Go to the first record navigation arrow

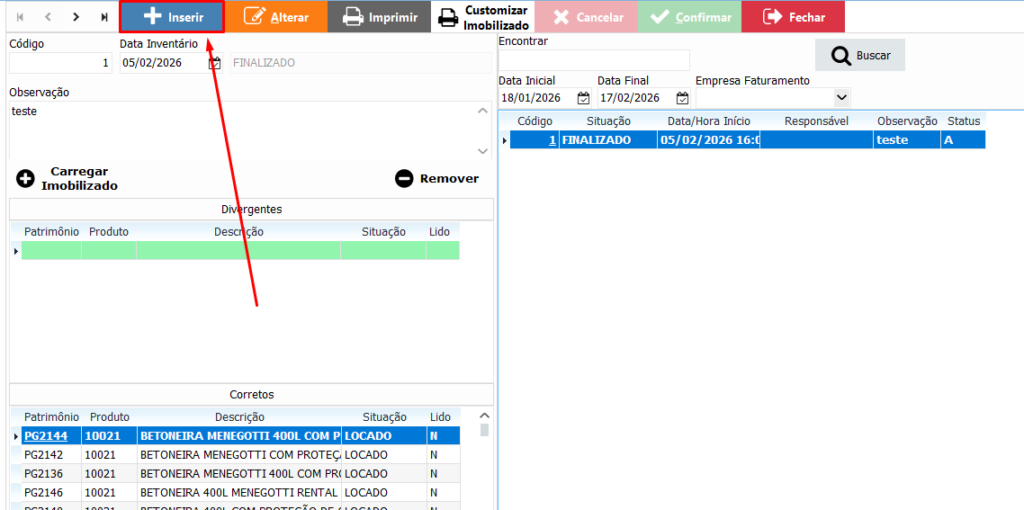(x=20, y=17)
